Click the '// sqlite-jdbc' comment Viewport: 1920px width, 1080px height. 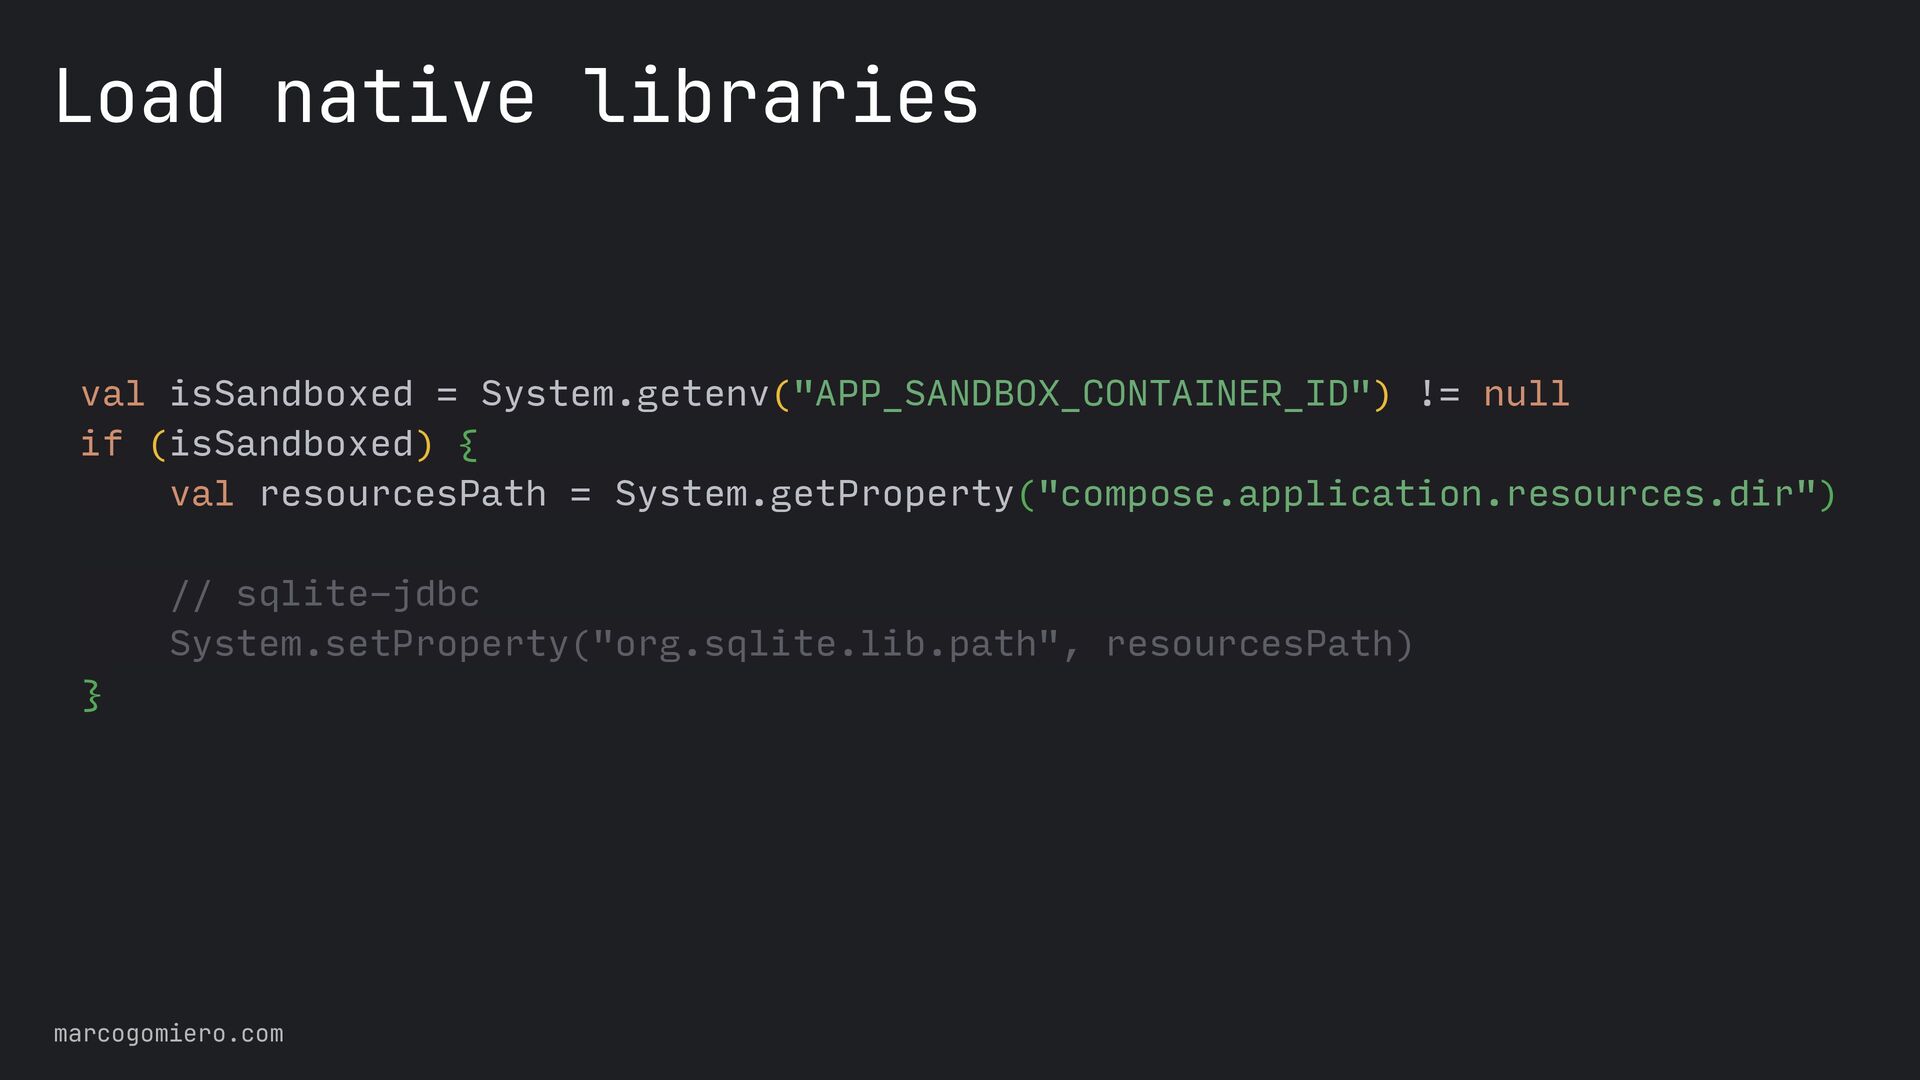pos(325,594)
